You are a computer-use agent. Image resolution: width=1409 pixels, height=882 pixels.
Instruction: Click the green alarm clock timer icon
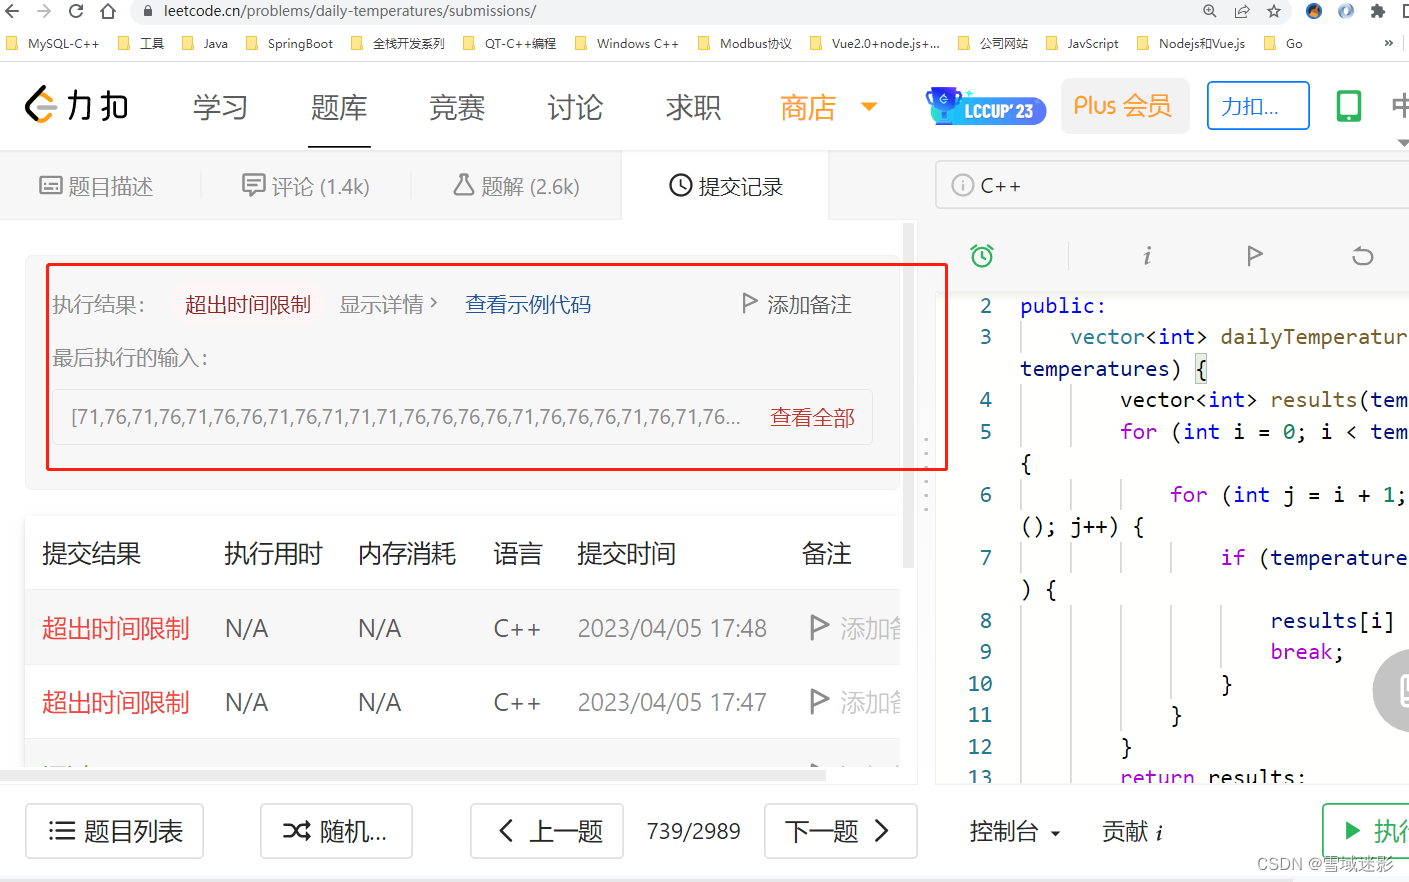click(x=982, y=256)
